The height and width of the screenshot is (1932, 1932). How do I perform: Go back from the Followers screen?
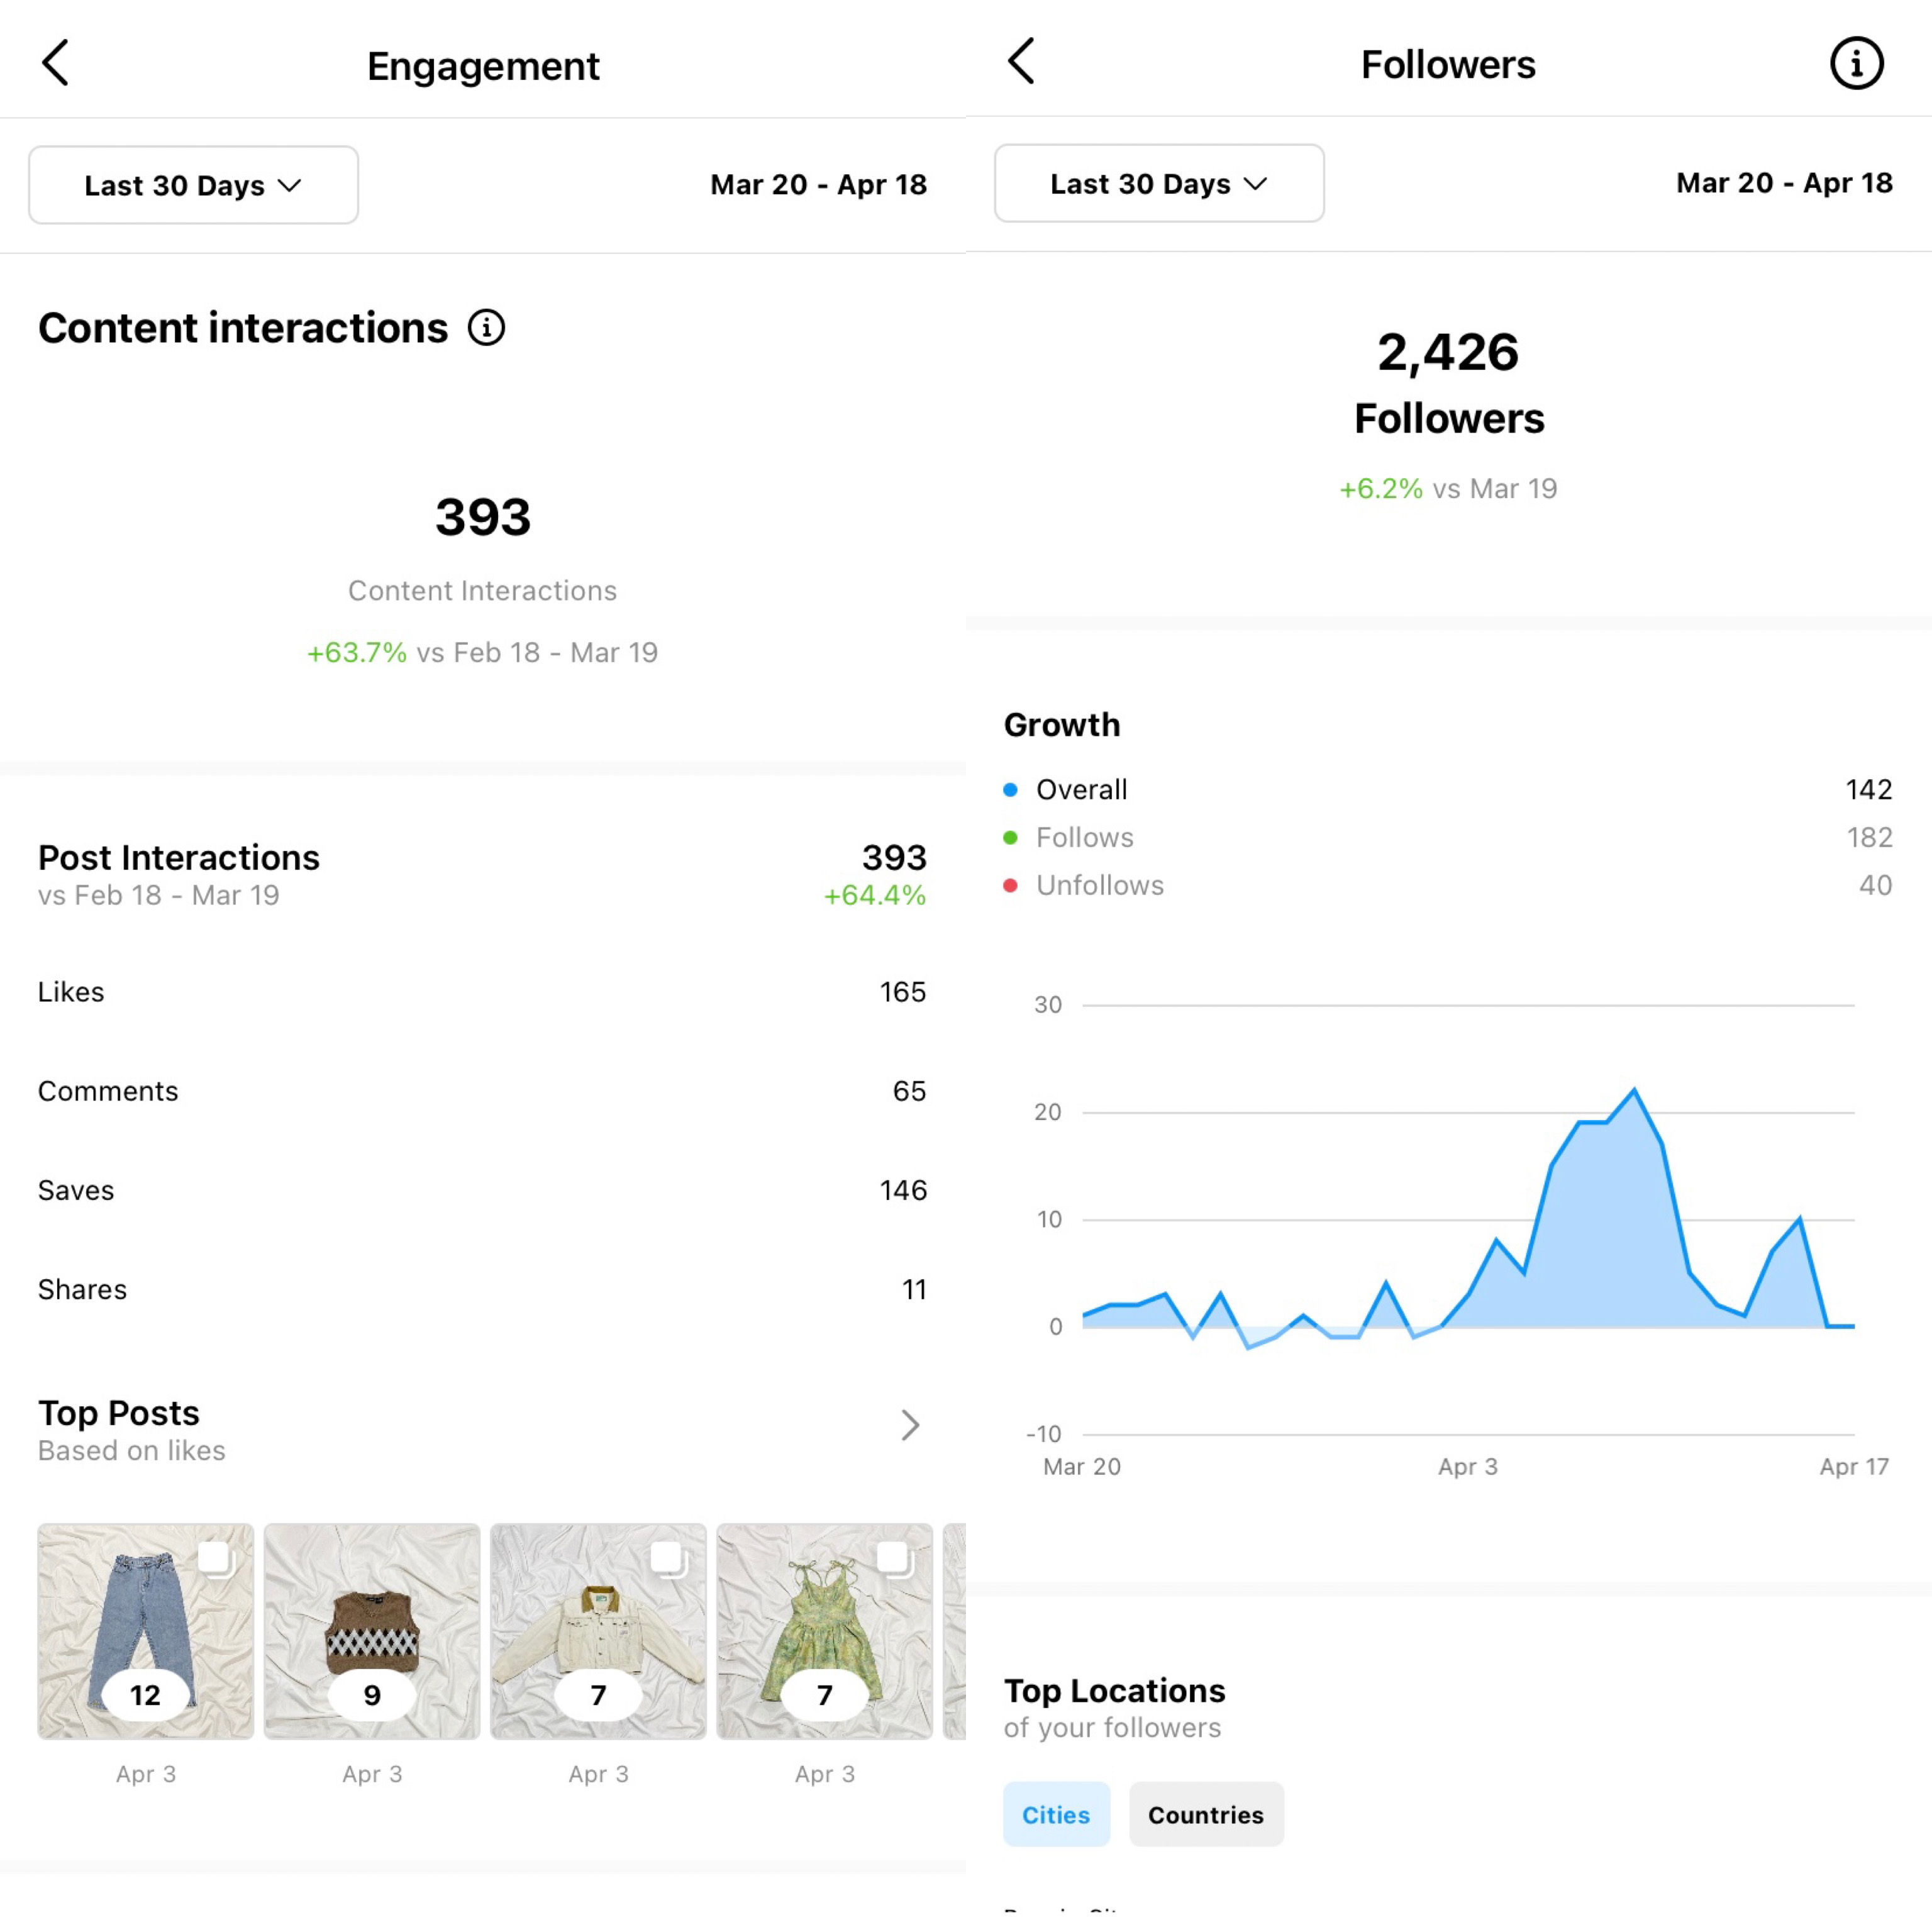(x=1021, y=62)
